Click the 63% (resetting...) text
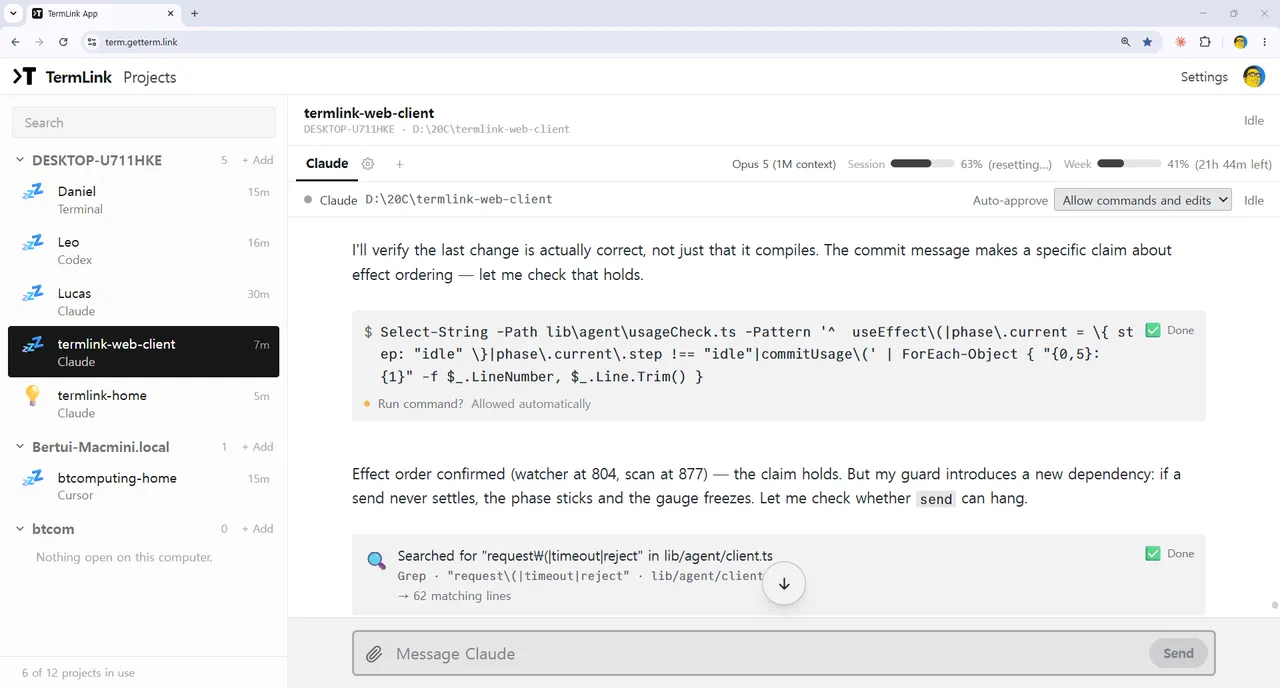 coord(1006,164)
